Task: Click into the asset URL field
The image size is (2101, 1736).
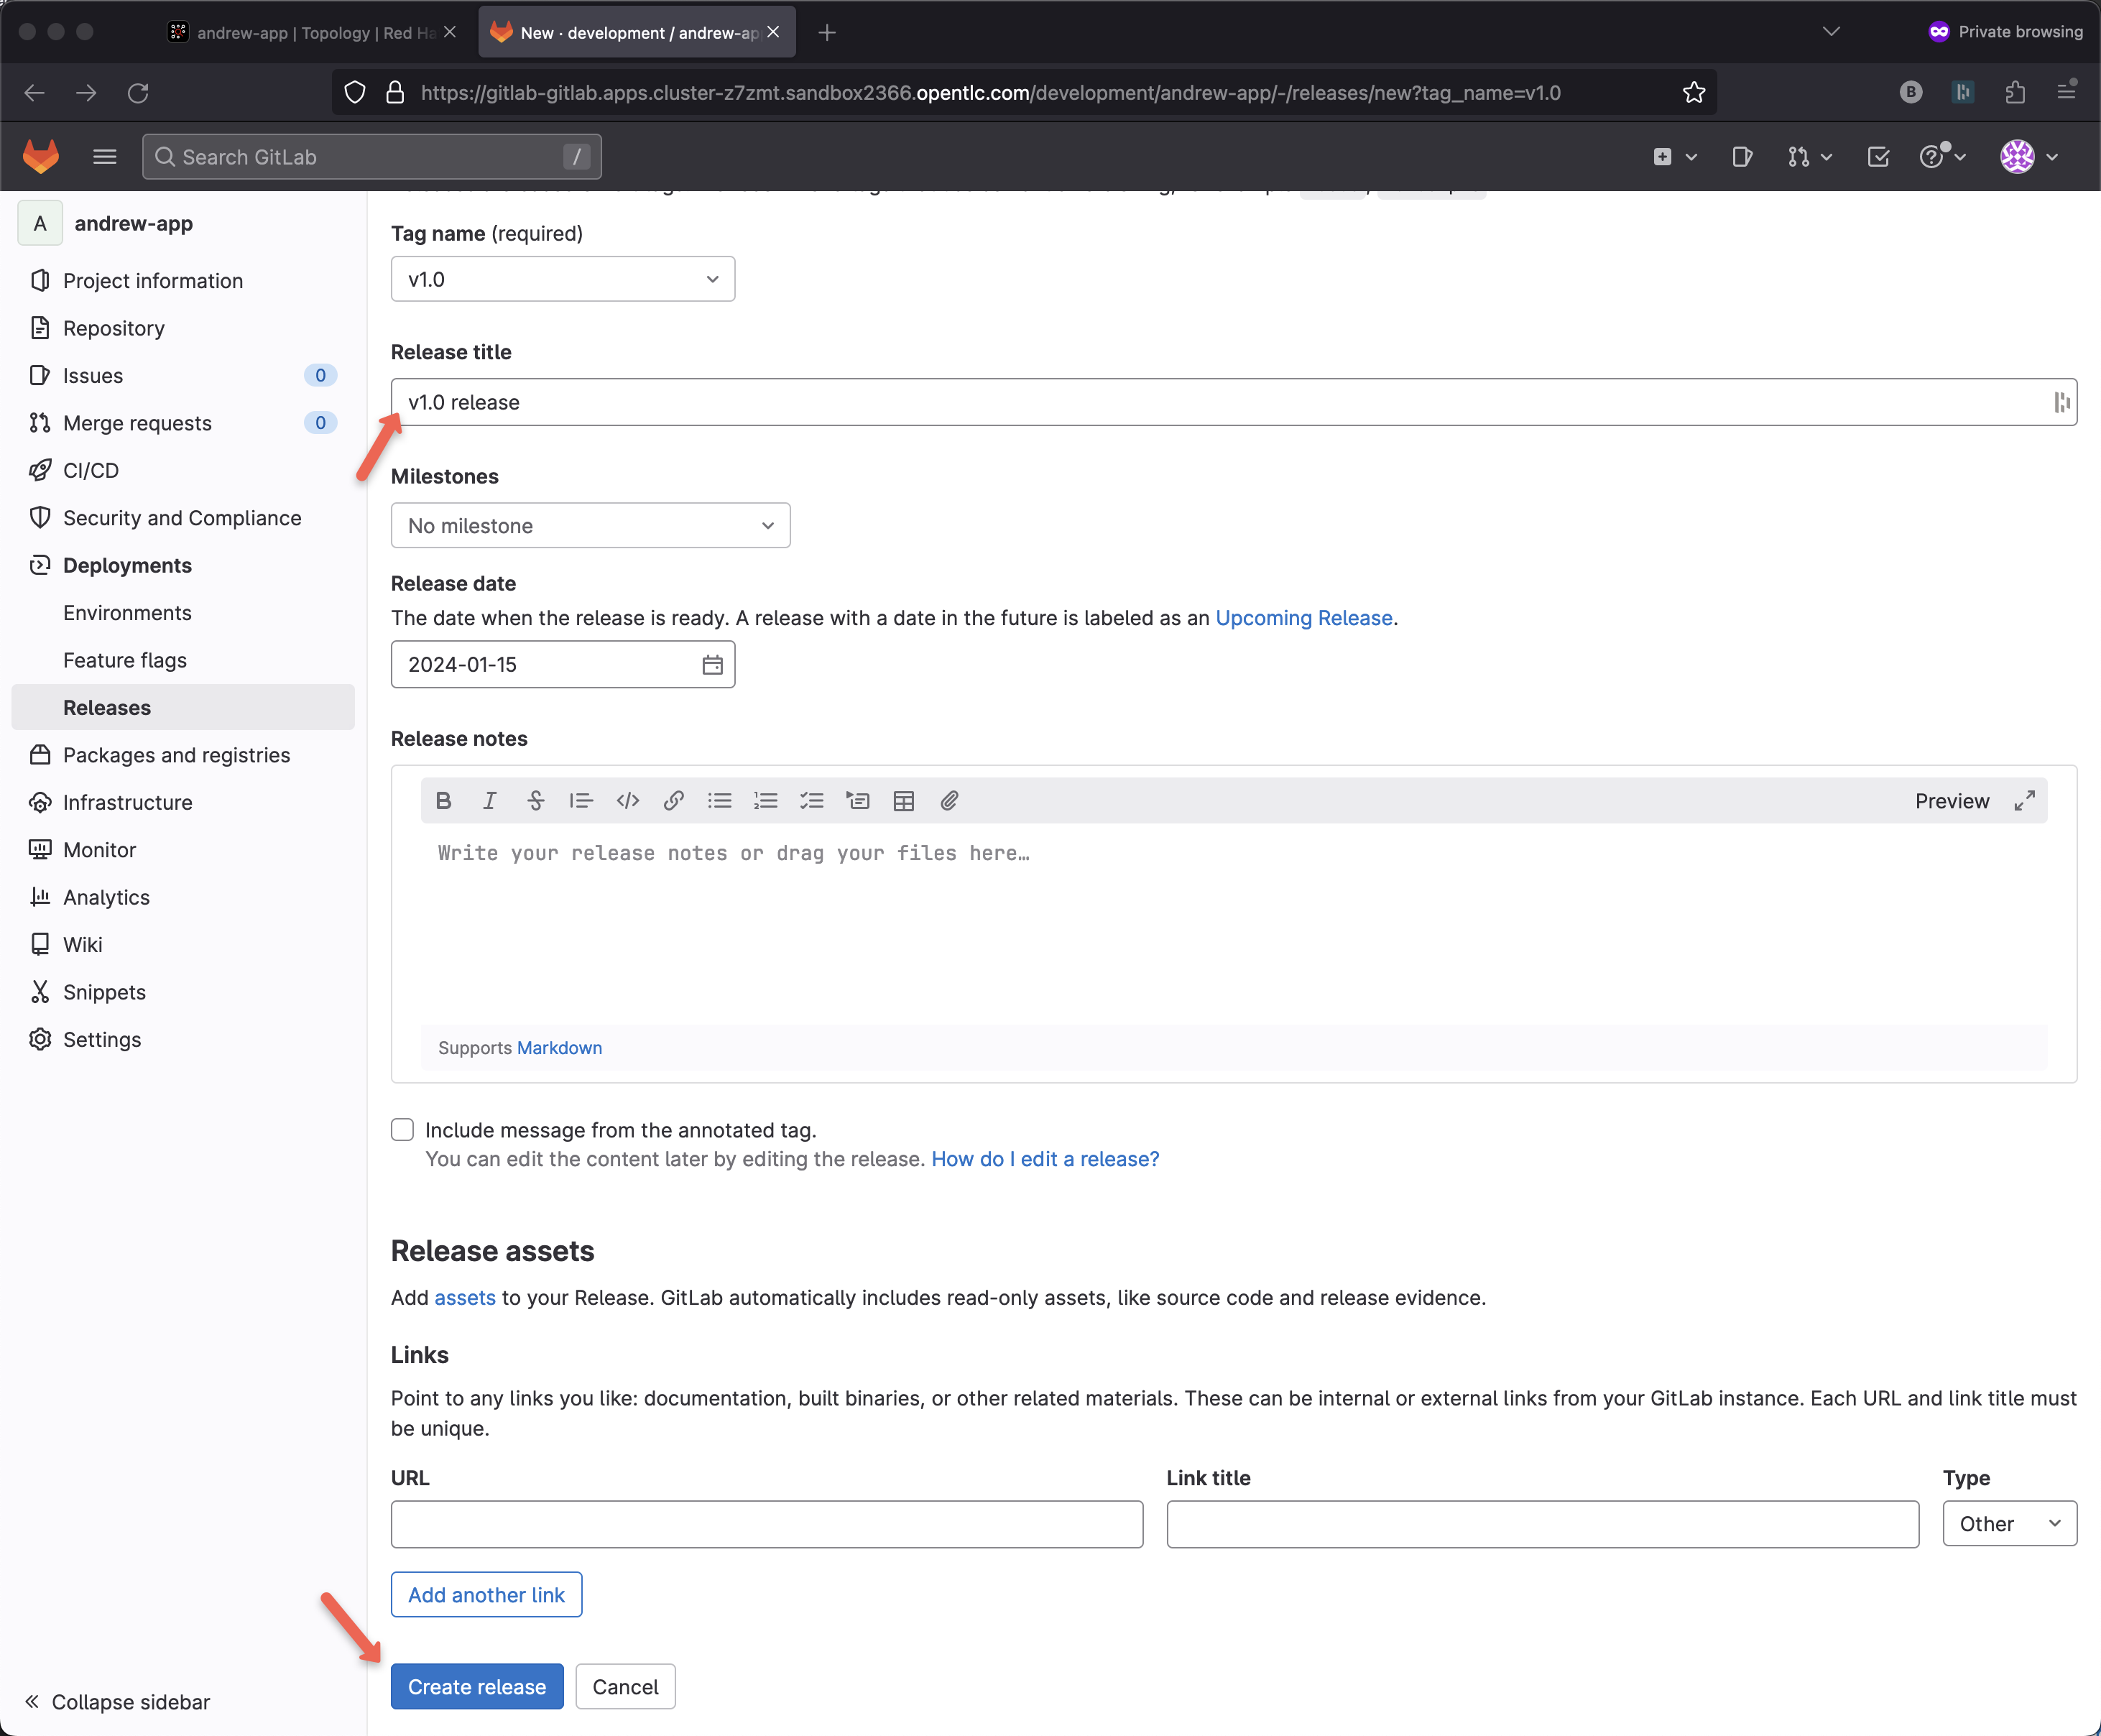Action: coord(767,1524)
